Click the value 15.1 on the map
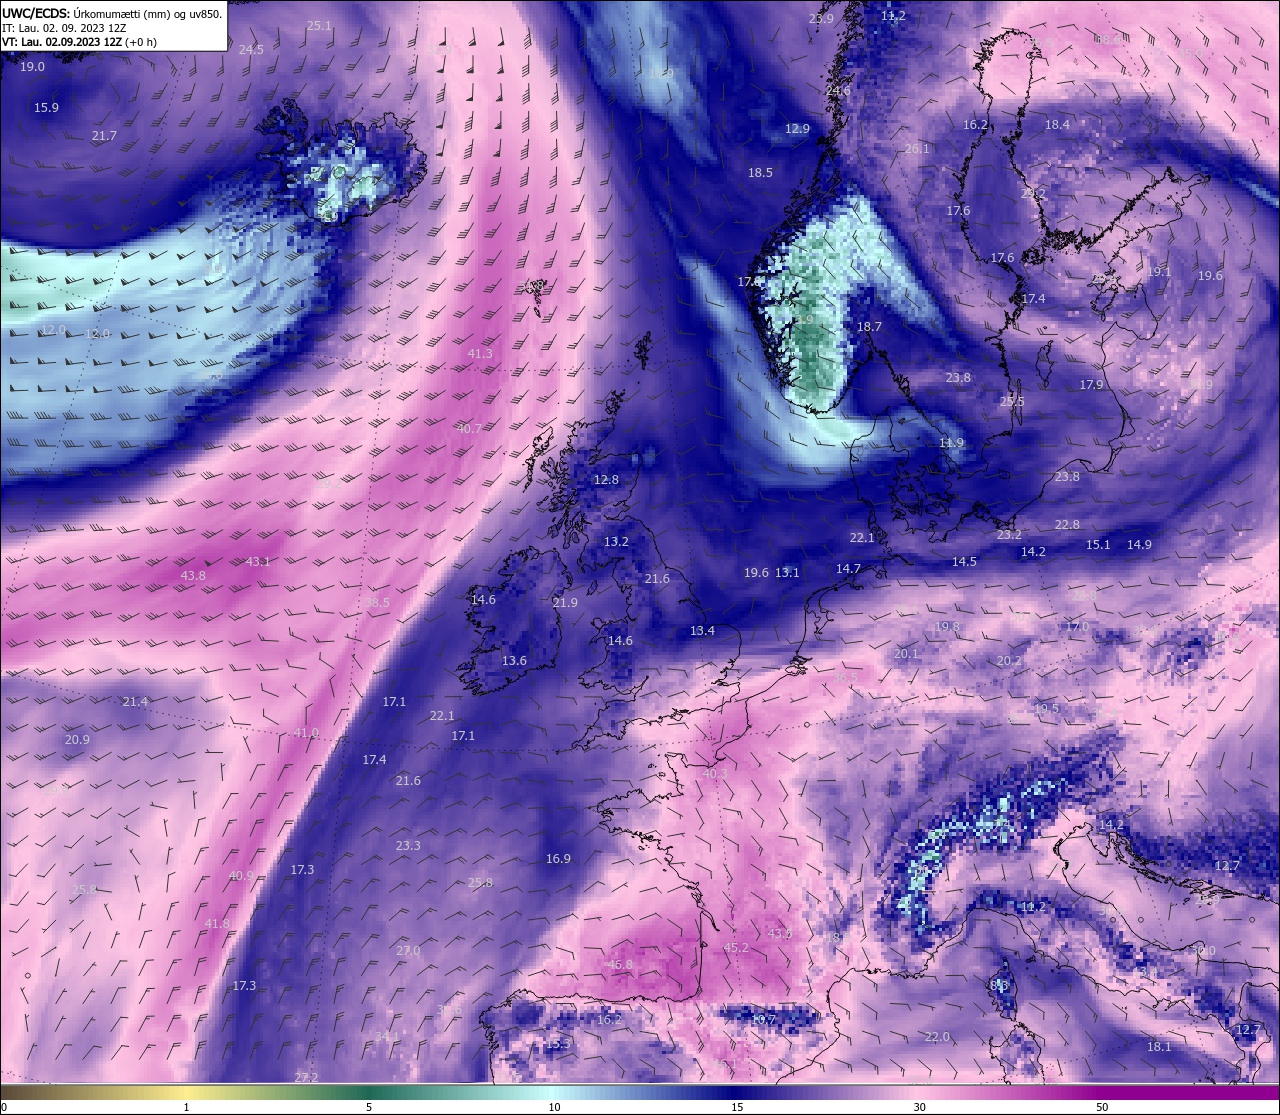The height and width of the screenshot is (1115, 1280). click(1098, 545)
